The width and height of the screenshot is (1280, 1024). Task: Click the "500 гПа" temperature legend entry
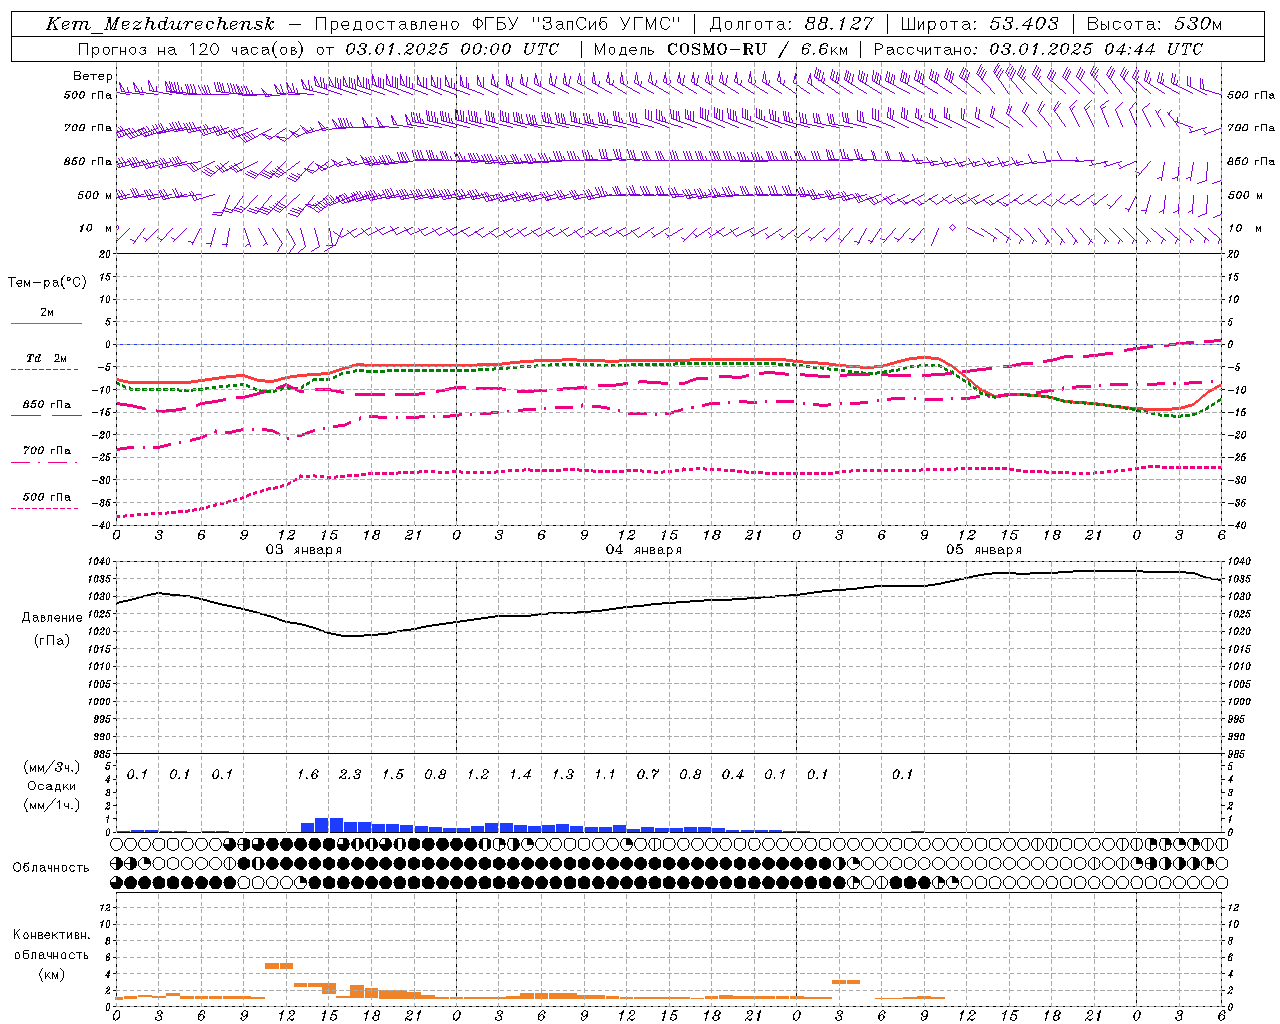tap(47, 497)
